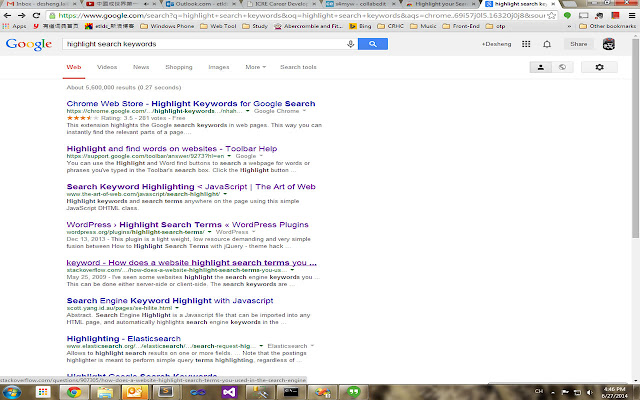Expand arrow next to stackoverflow.com result URL
Viewport: 640px width, 400px height.
point(292,270)
